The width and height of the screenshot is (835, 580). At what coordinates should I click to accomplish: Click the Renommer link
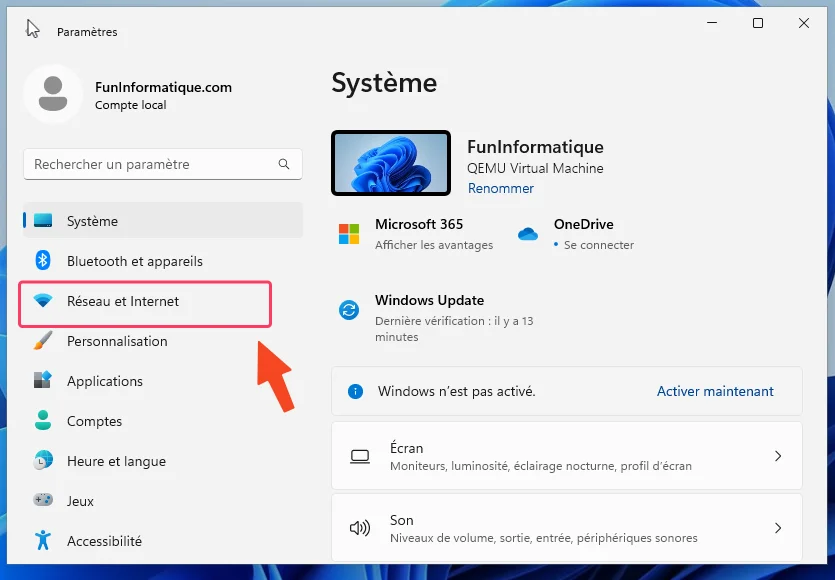click(x=501, y=189)
